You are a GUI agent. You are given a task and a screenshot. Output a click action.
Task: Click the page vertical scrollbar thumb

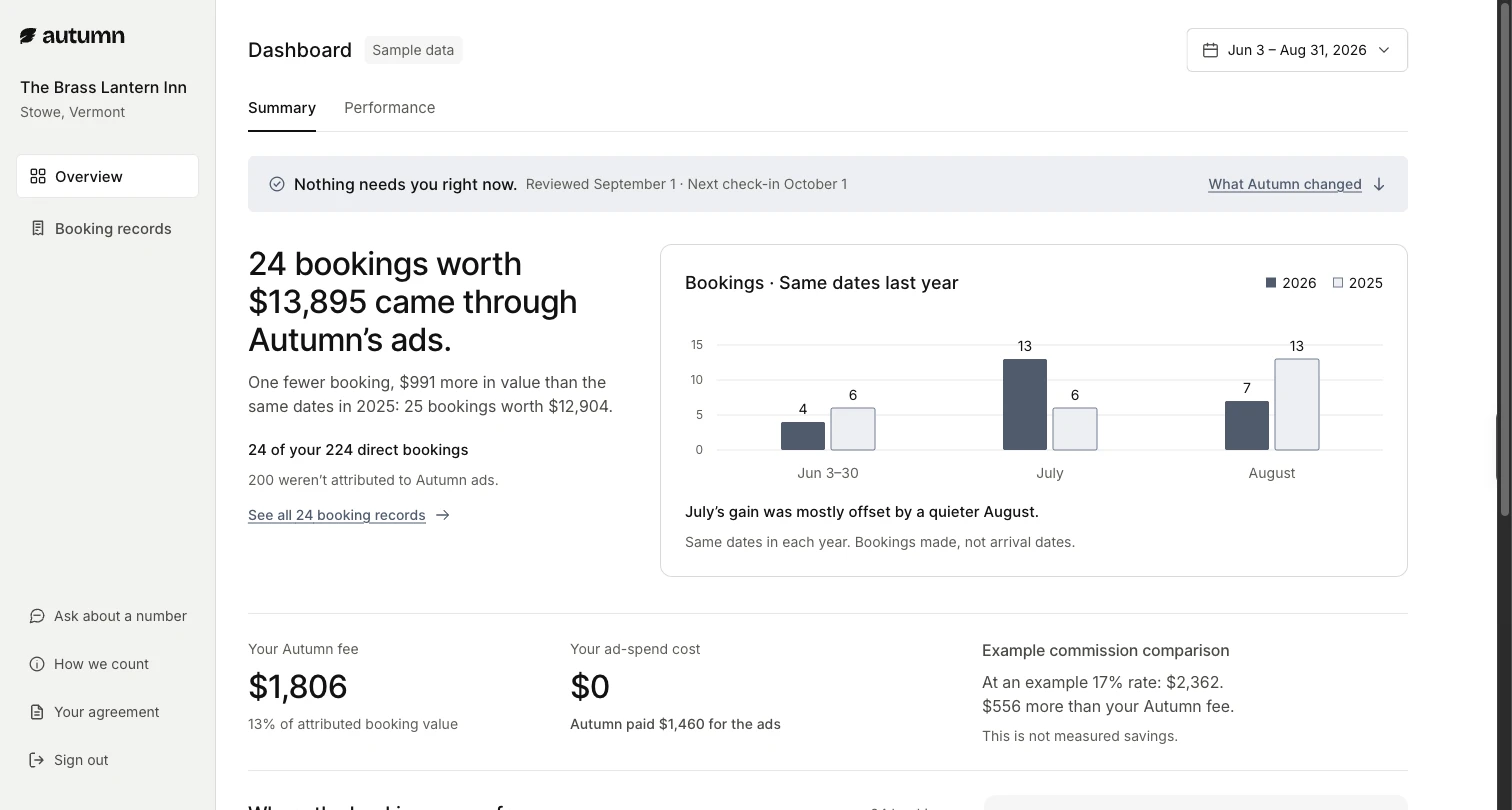click(1503, 260)
